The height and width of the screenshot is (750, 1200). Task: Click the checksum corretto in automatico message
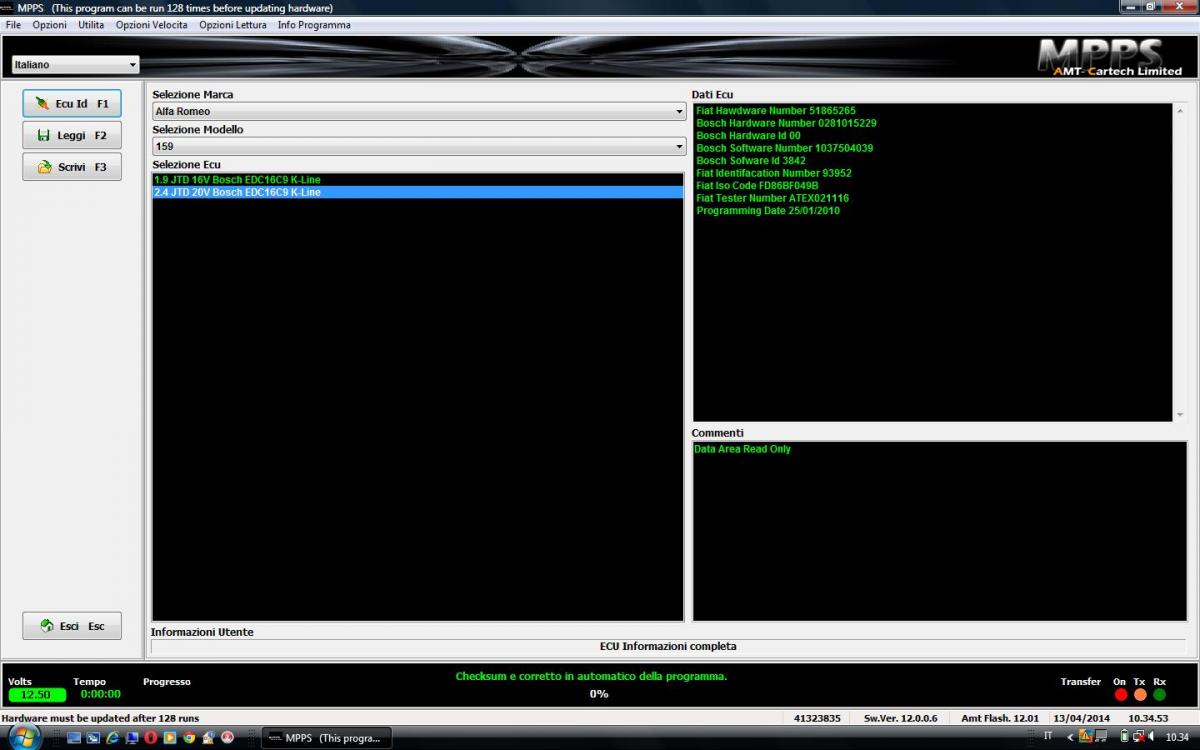591,677
